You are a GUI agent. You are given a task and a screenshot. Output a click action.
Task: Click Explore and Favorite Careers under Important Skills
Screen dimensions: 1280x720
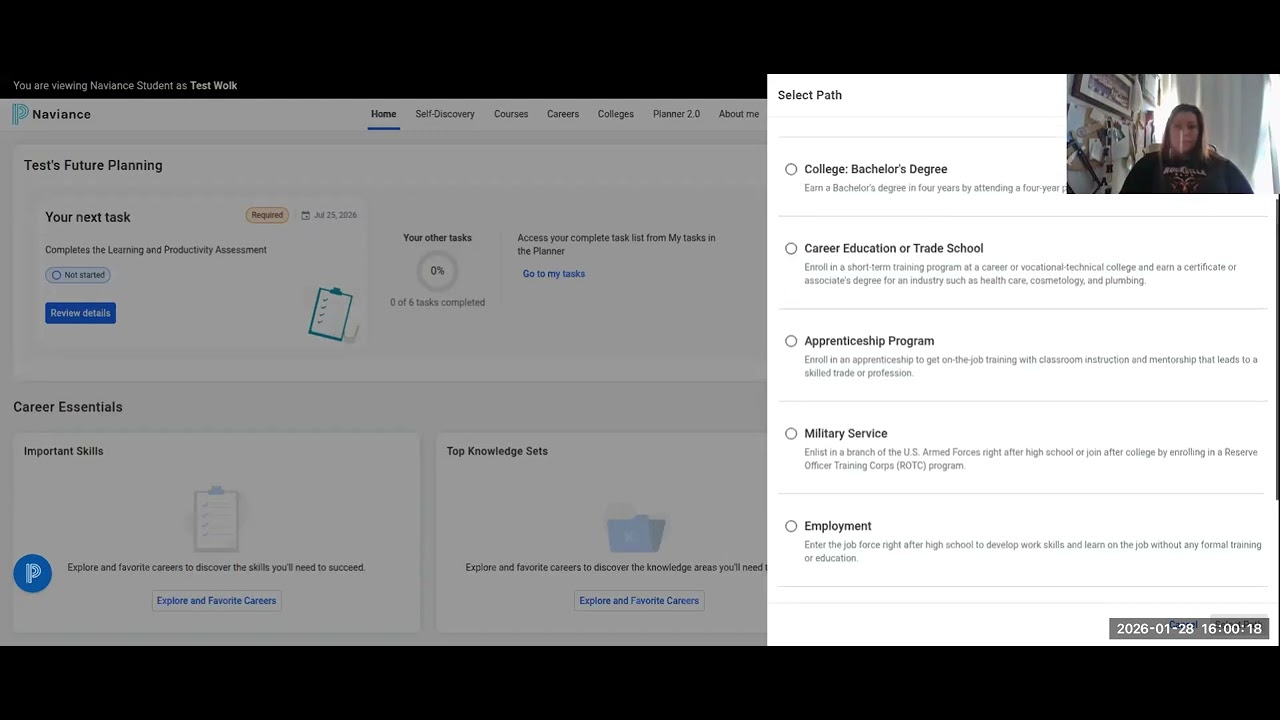tap(216, 601)
